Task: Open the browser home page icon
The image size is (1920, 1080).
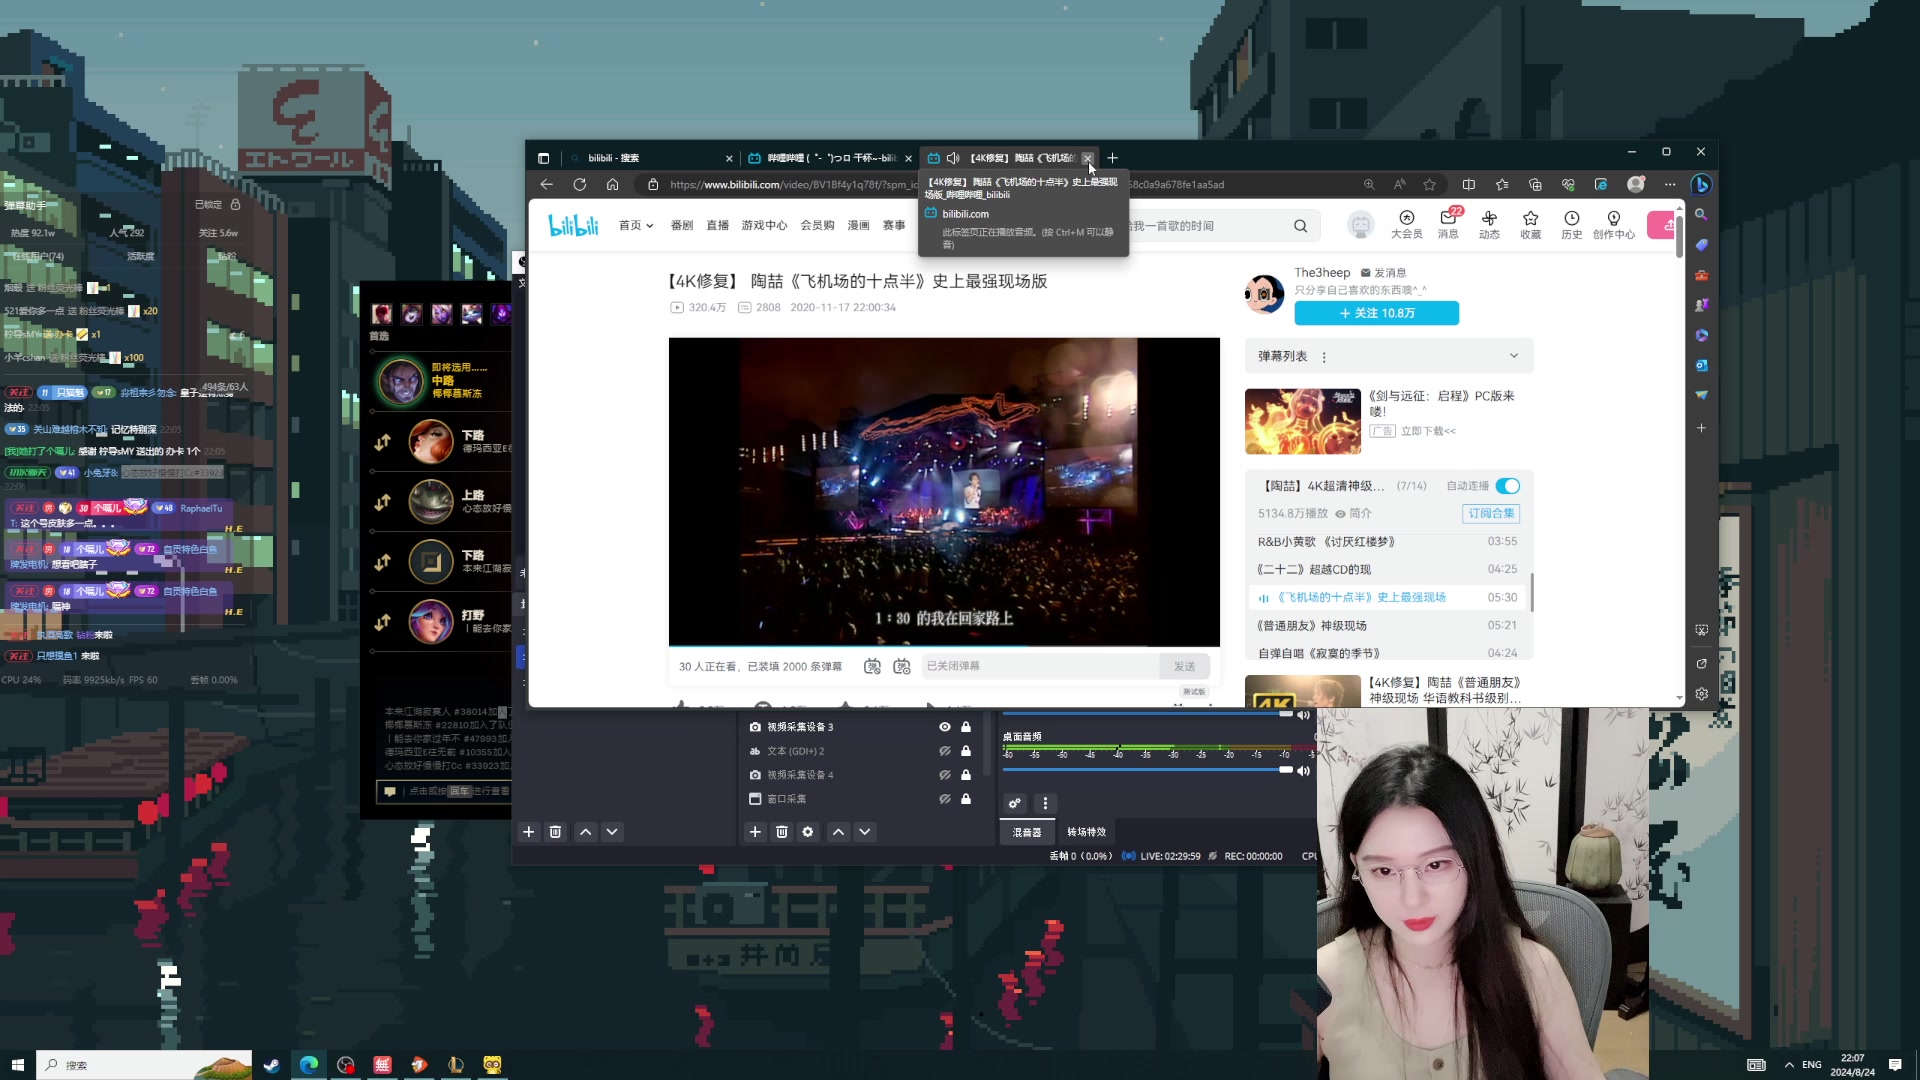Action: point(612,184)
